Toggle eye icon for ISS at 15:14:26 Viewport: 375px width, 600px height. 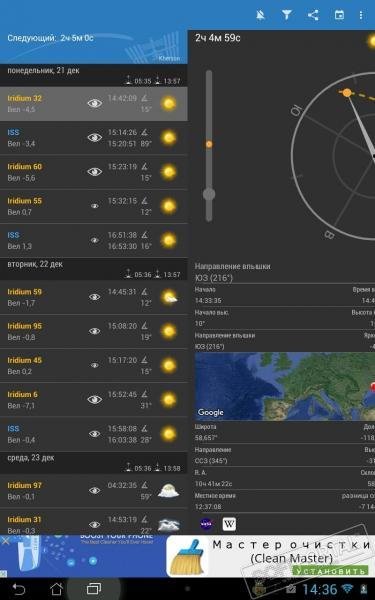click(95, 137)
